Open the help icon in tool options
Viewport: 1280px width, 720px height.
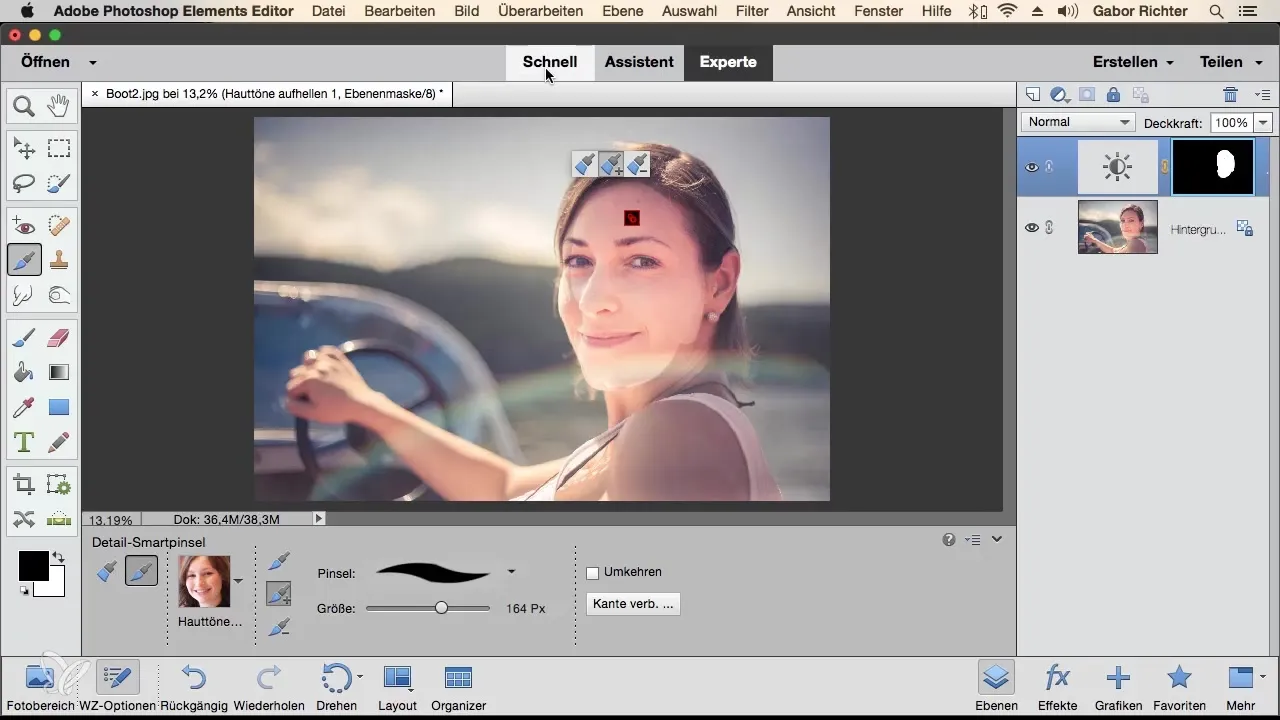tap(948, 540)
